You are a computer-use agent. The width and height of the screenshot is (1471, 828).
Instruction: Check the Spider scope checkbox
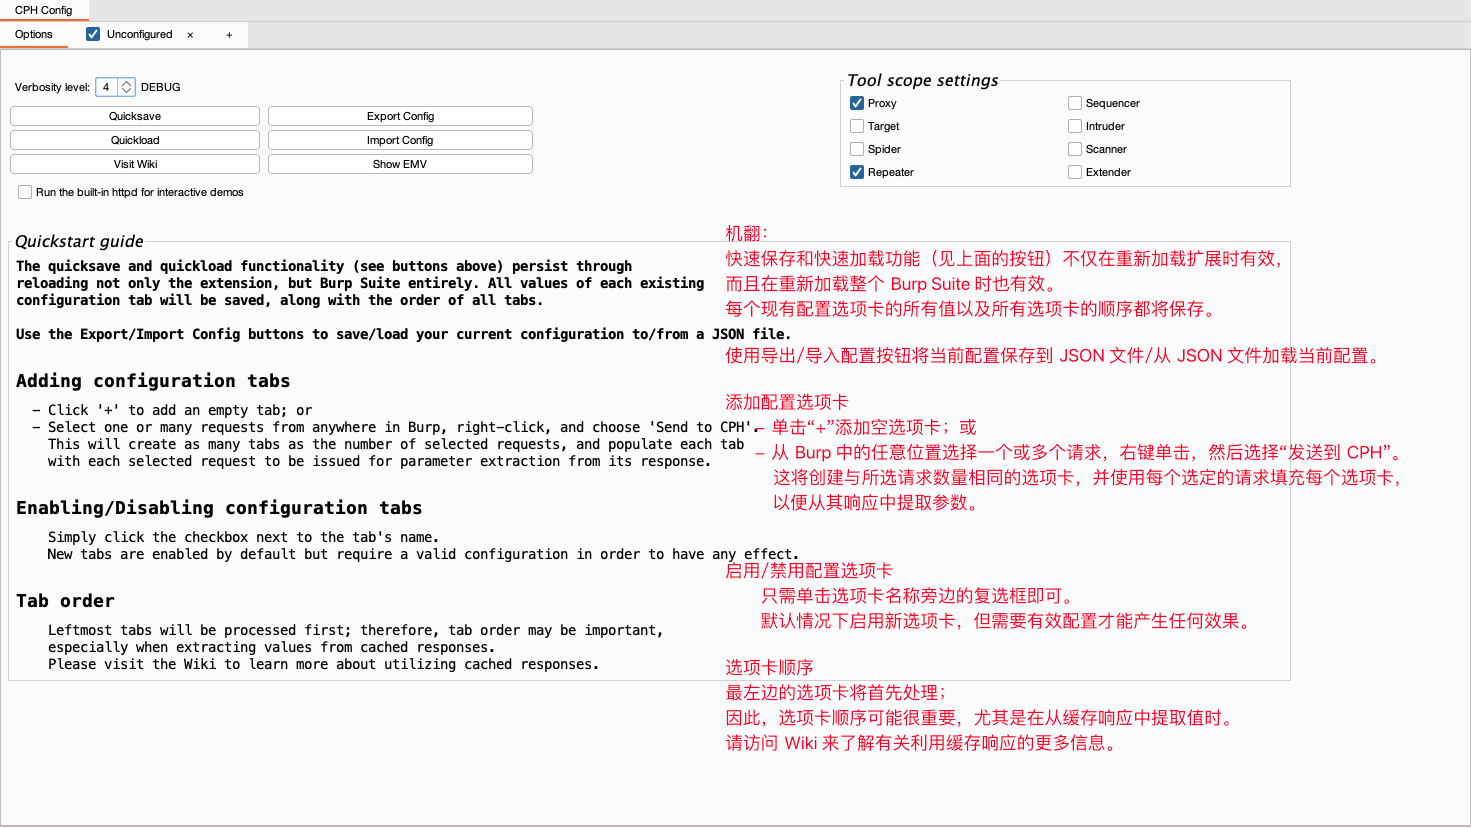tap(857, 149)
